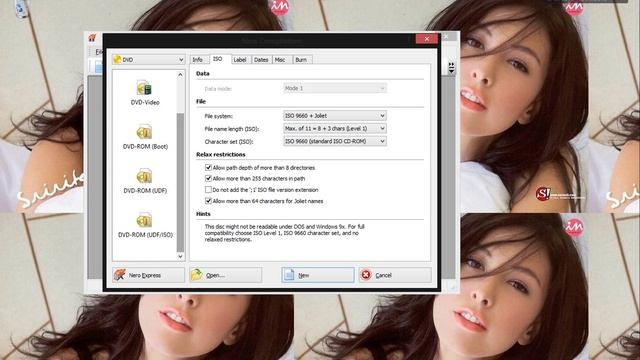Open the disabled Data mode dropdown

pos(335,88)
